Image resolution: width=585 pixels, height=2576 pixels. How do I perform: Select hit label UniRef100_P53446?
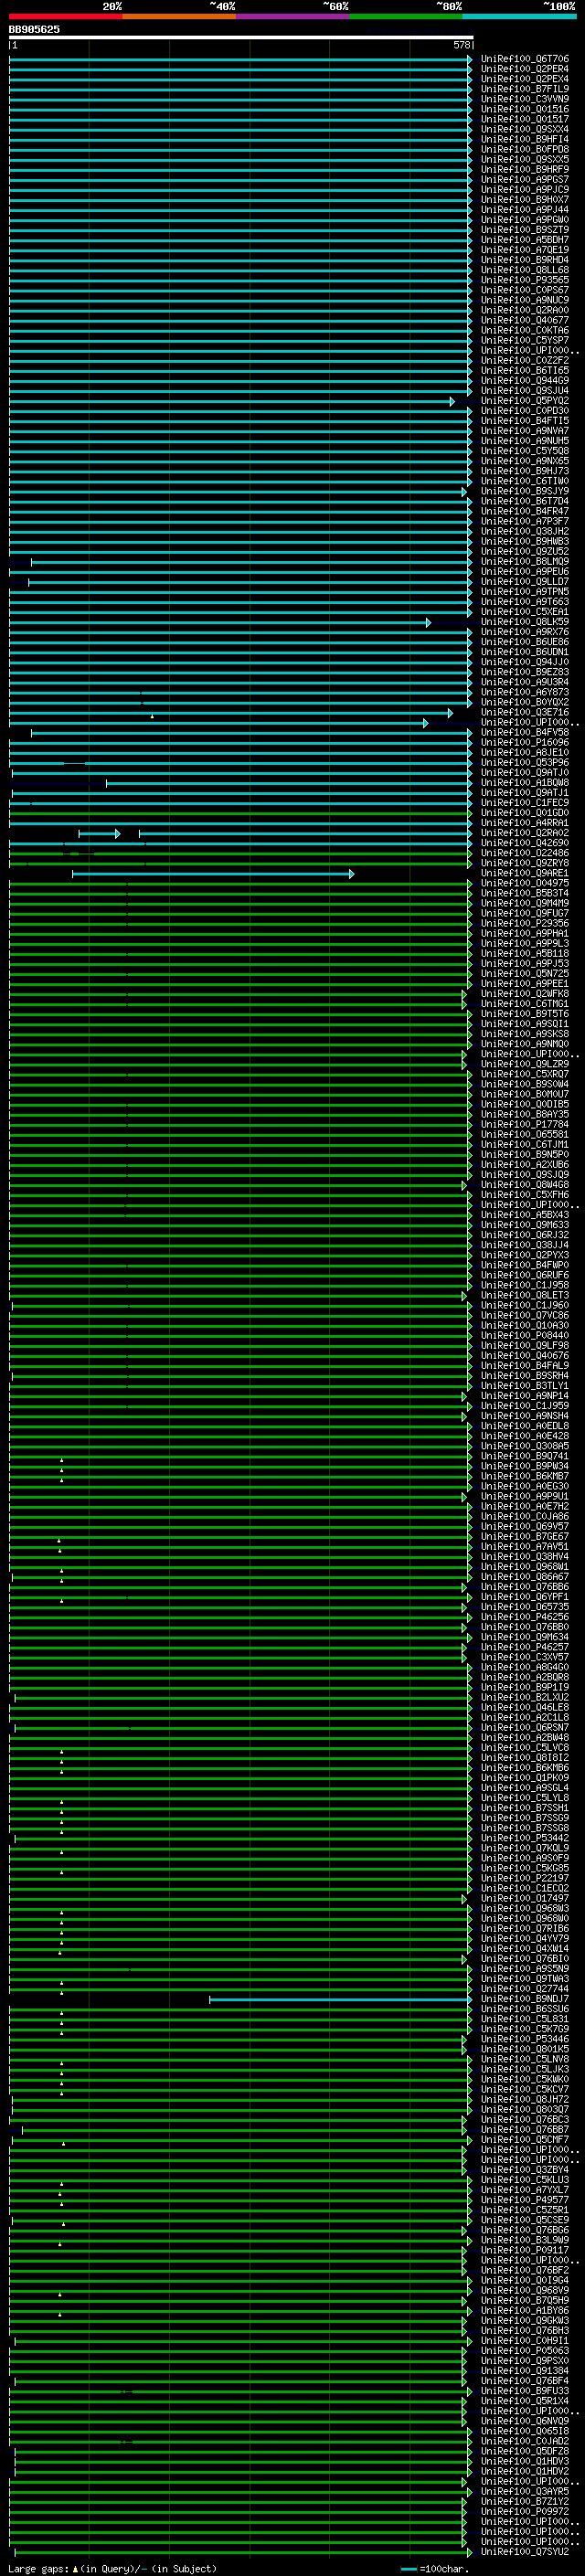coord(525,2039)
